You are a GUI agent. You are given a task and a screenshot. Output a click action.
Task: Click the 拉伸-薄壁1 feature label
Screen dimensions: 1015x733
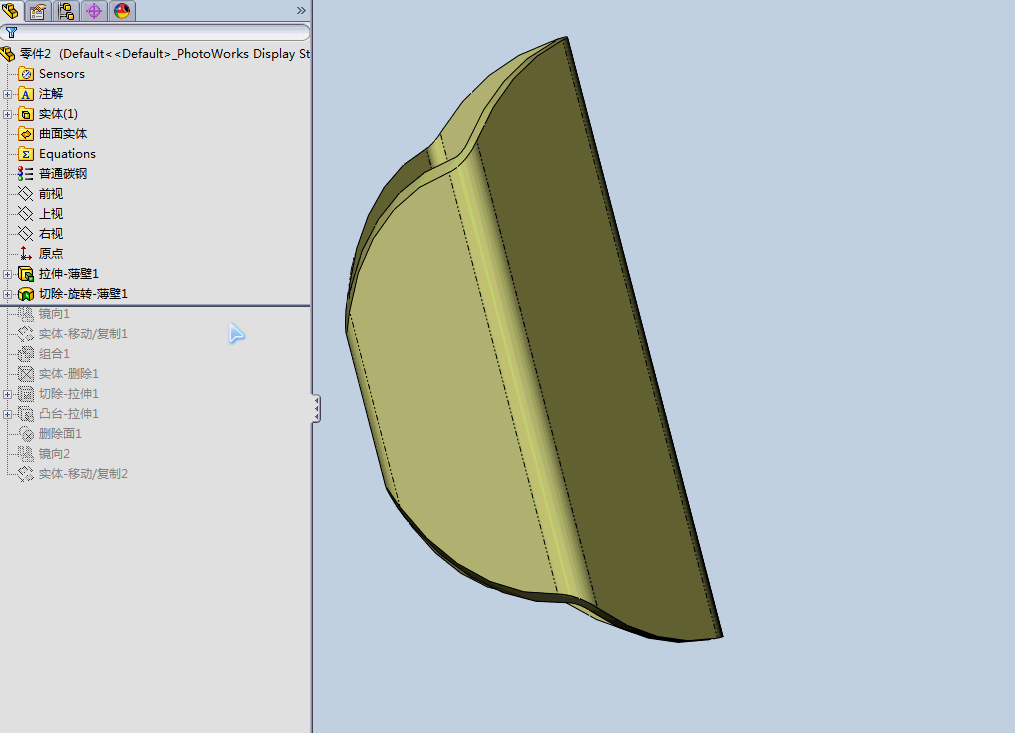69,274
